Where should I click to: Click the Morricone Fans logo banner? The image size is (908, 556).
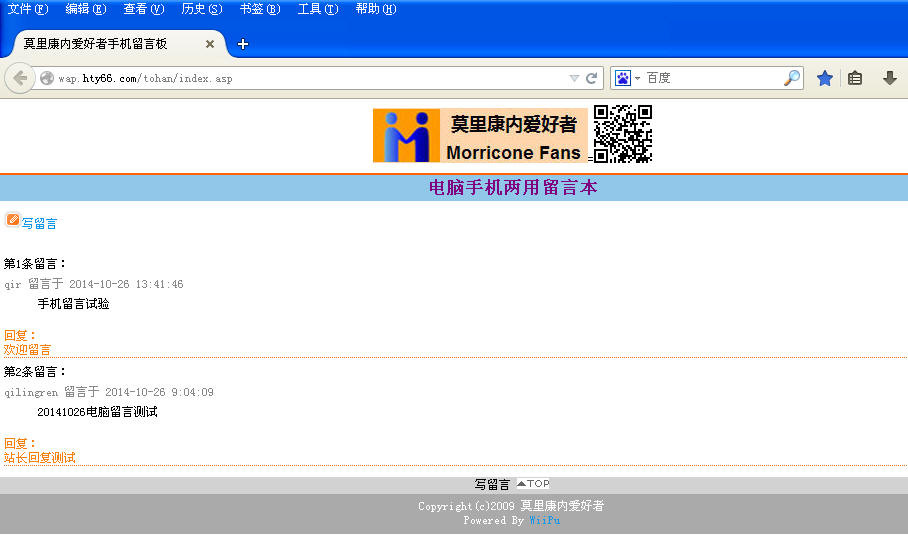point(480,136)
